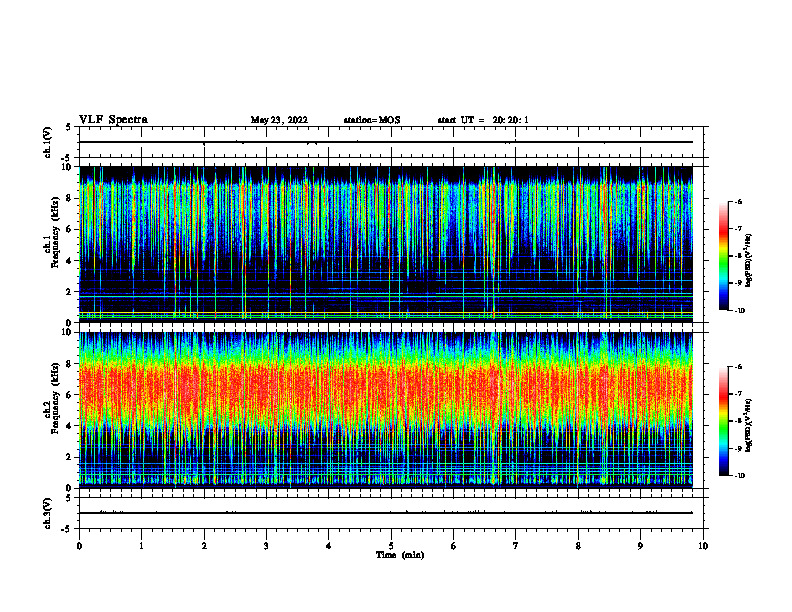Click the "-6" label on ch.1 colorbar
The height and width of the screenshot is (612, 792).
click(x=739, y=201)
